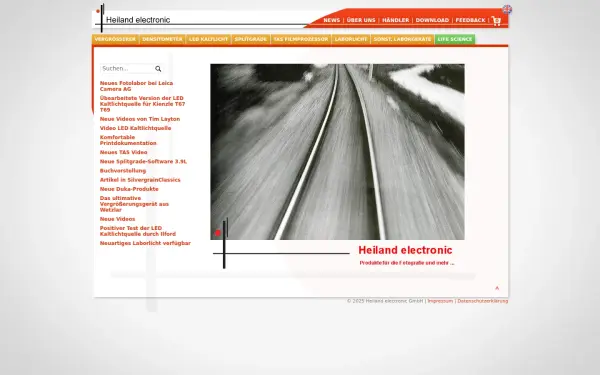The image size is (600, 375).
Task: Open 'Komfortable Printdokumentation' link
Action: [128, 140]
